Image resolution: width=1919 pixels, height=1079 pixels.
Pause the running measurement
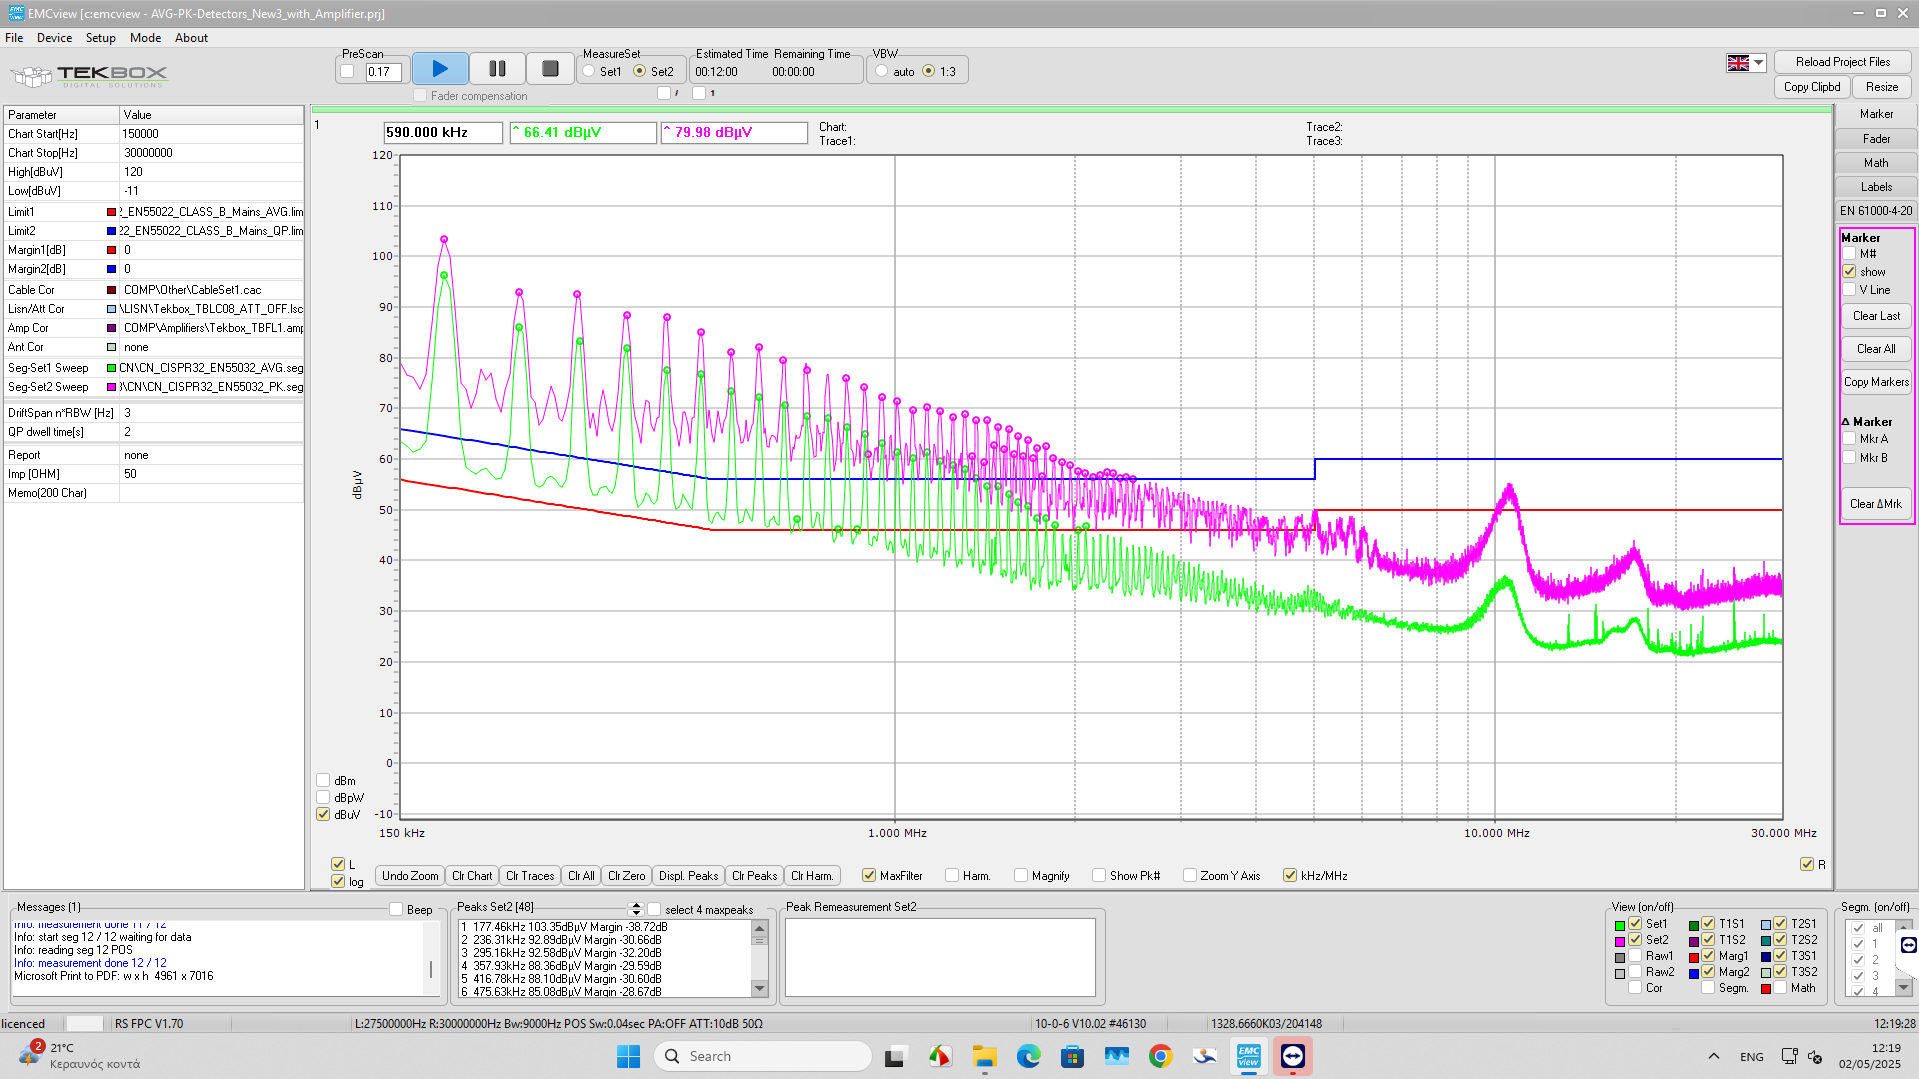497,69
